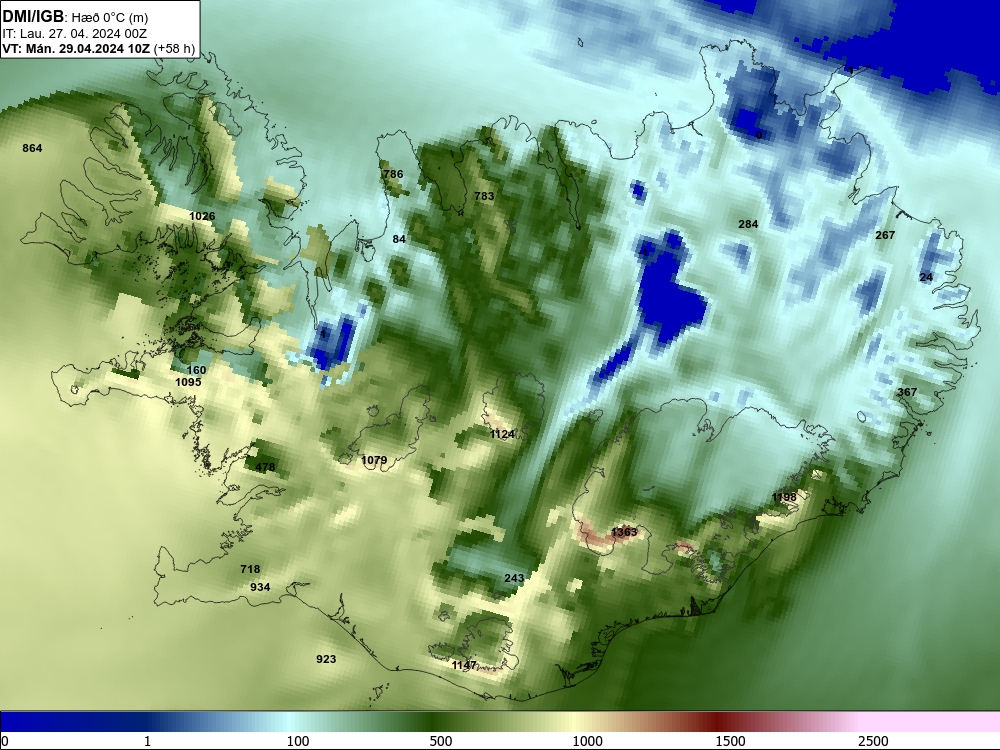The image size is (1000, 750).
Task: Click the 718 value label
Action: [x=250, y=570]
